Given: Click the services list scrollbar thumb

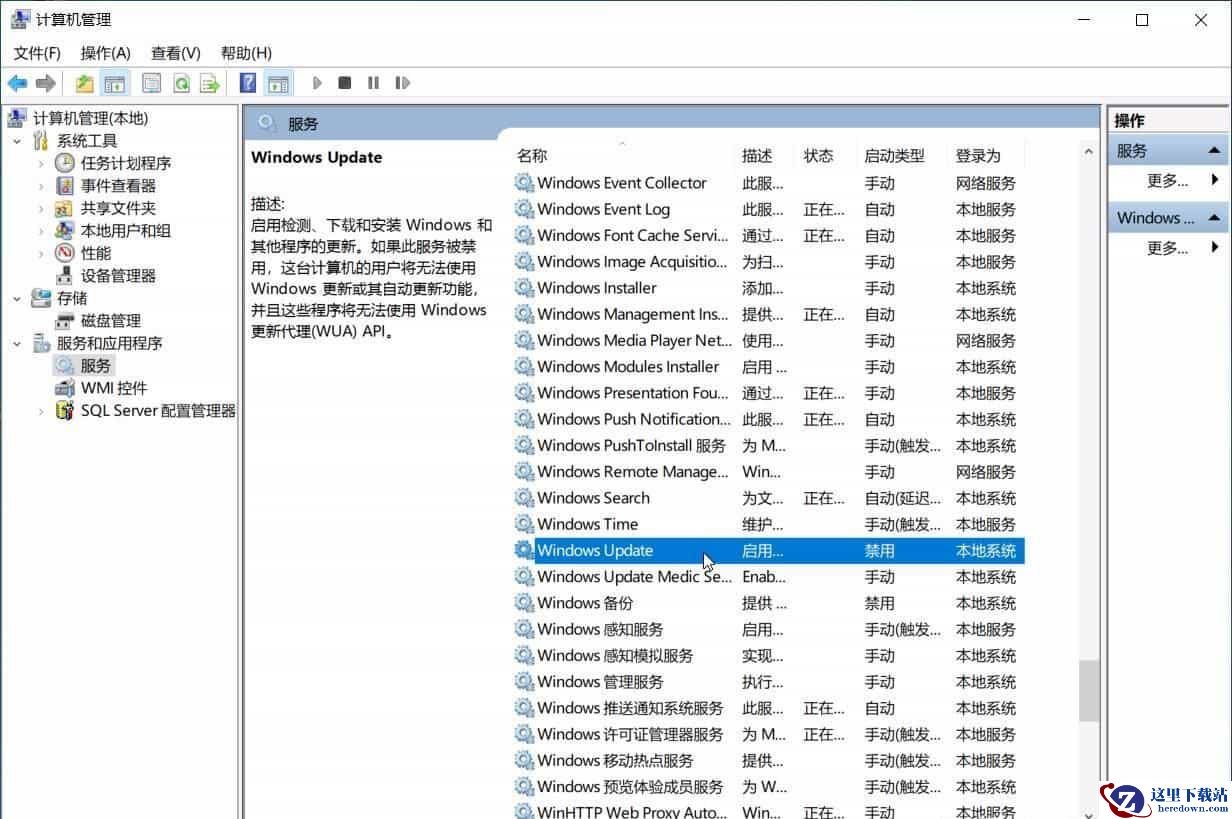Looking at the screenshot, I should 1089,692.
